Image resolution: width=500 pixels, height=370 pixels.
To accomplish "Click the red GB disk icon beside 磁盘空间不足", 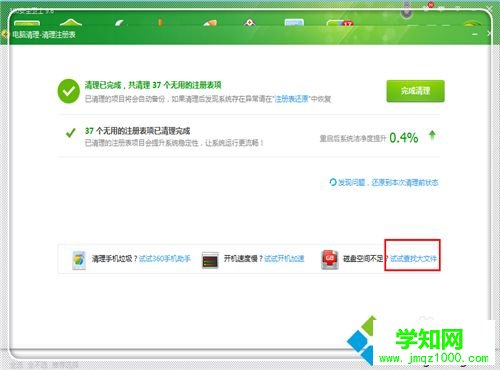I will (330, 260).
